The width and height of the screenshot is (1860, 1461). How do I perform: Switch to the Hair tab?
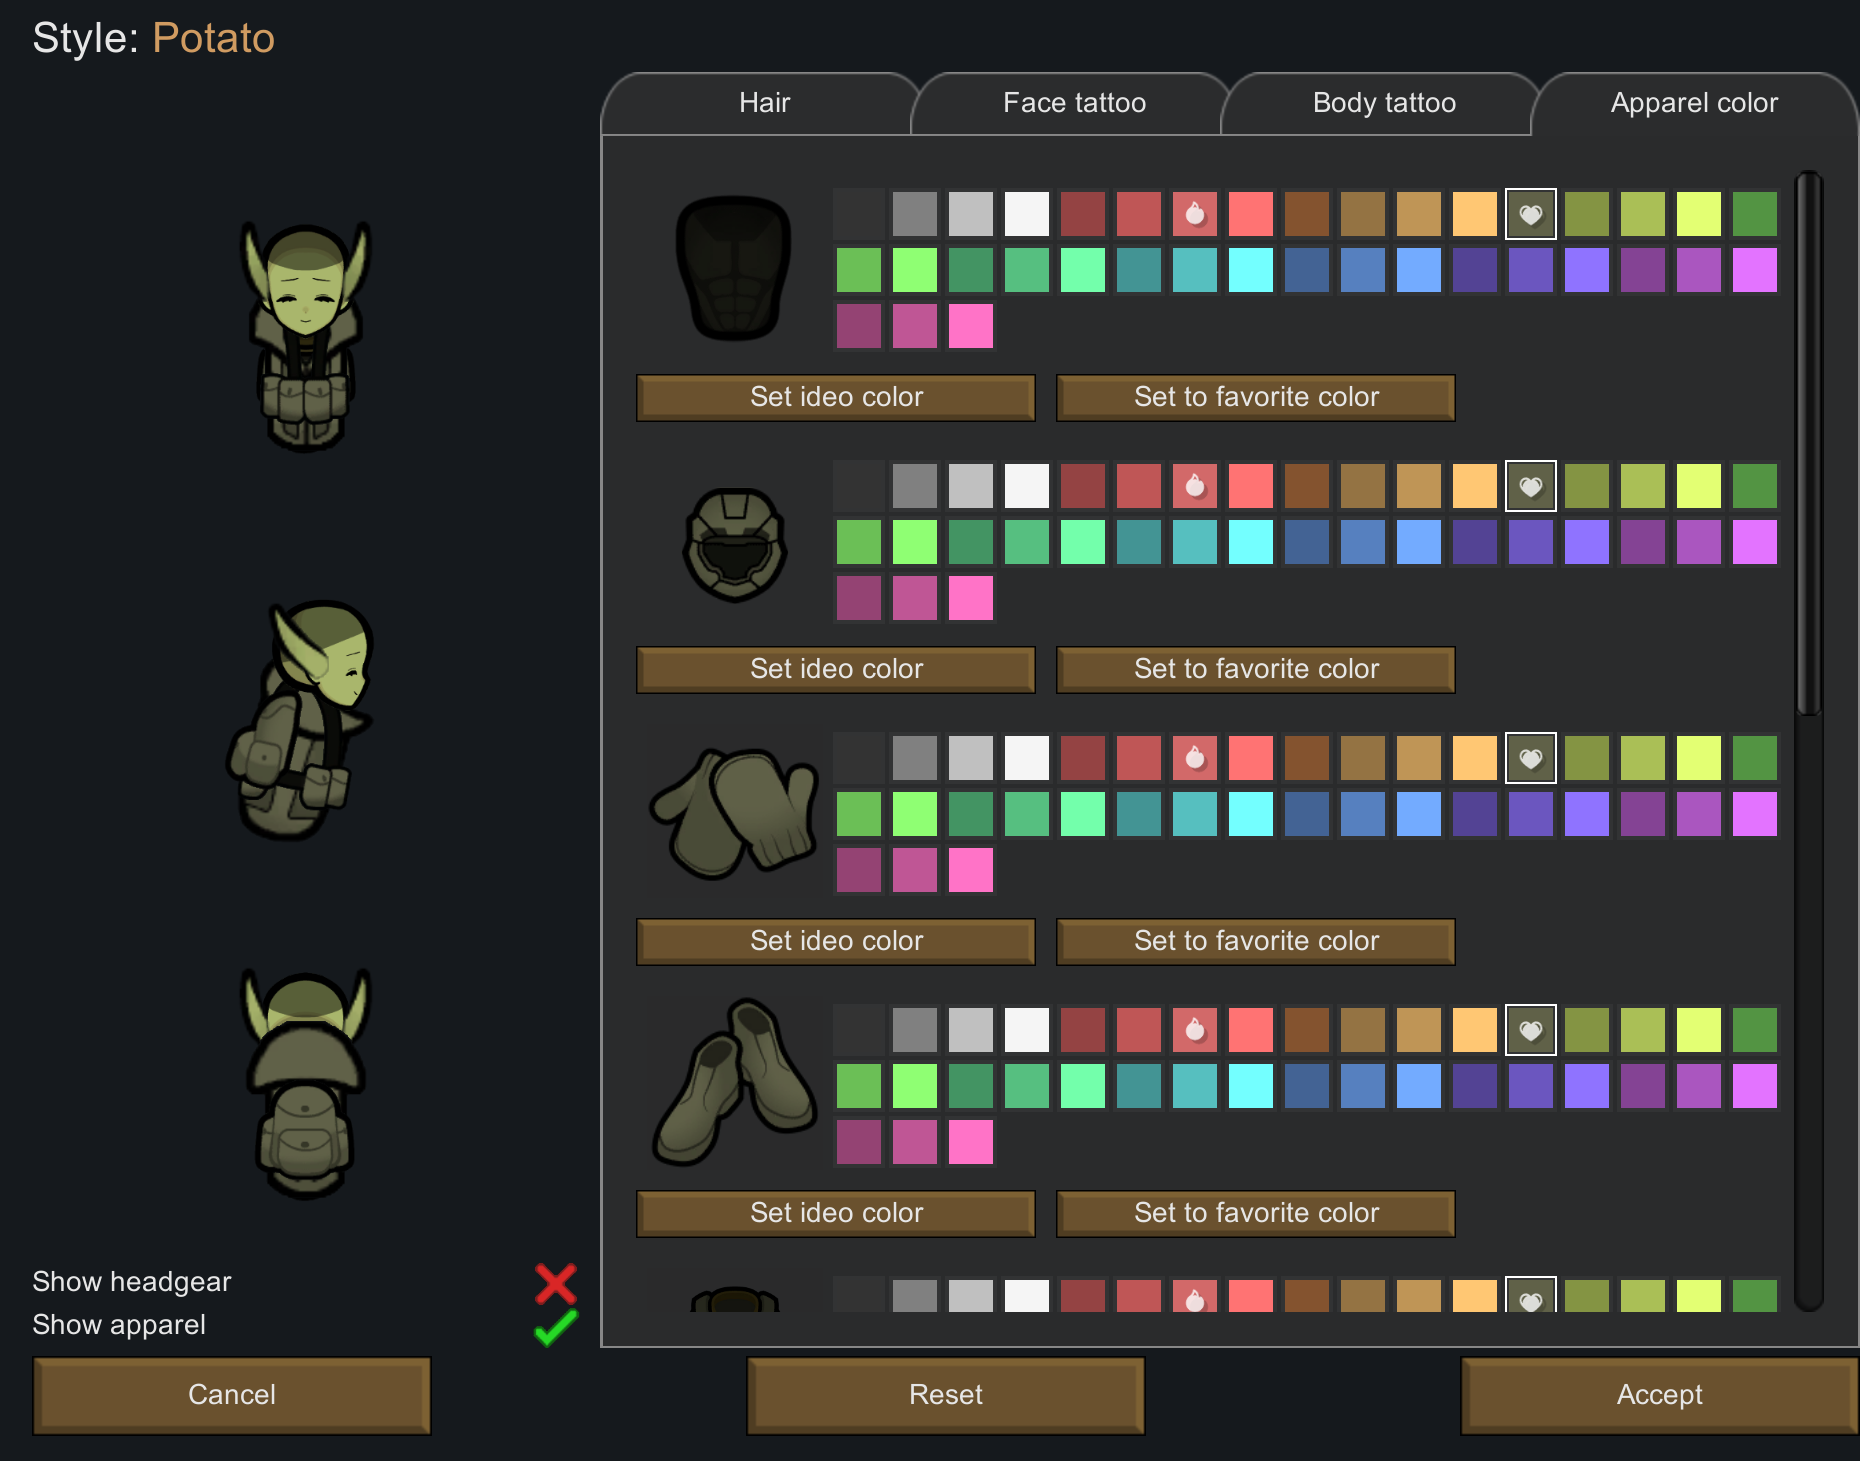tap(764, 103)
